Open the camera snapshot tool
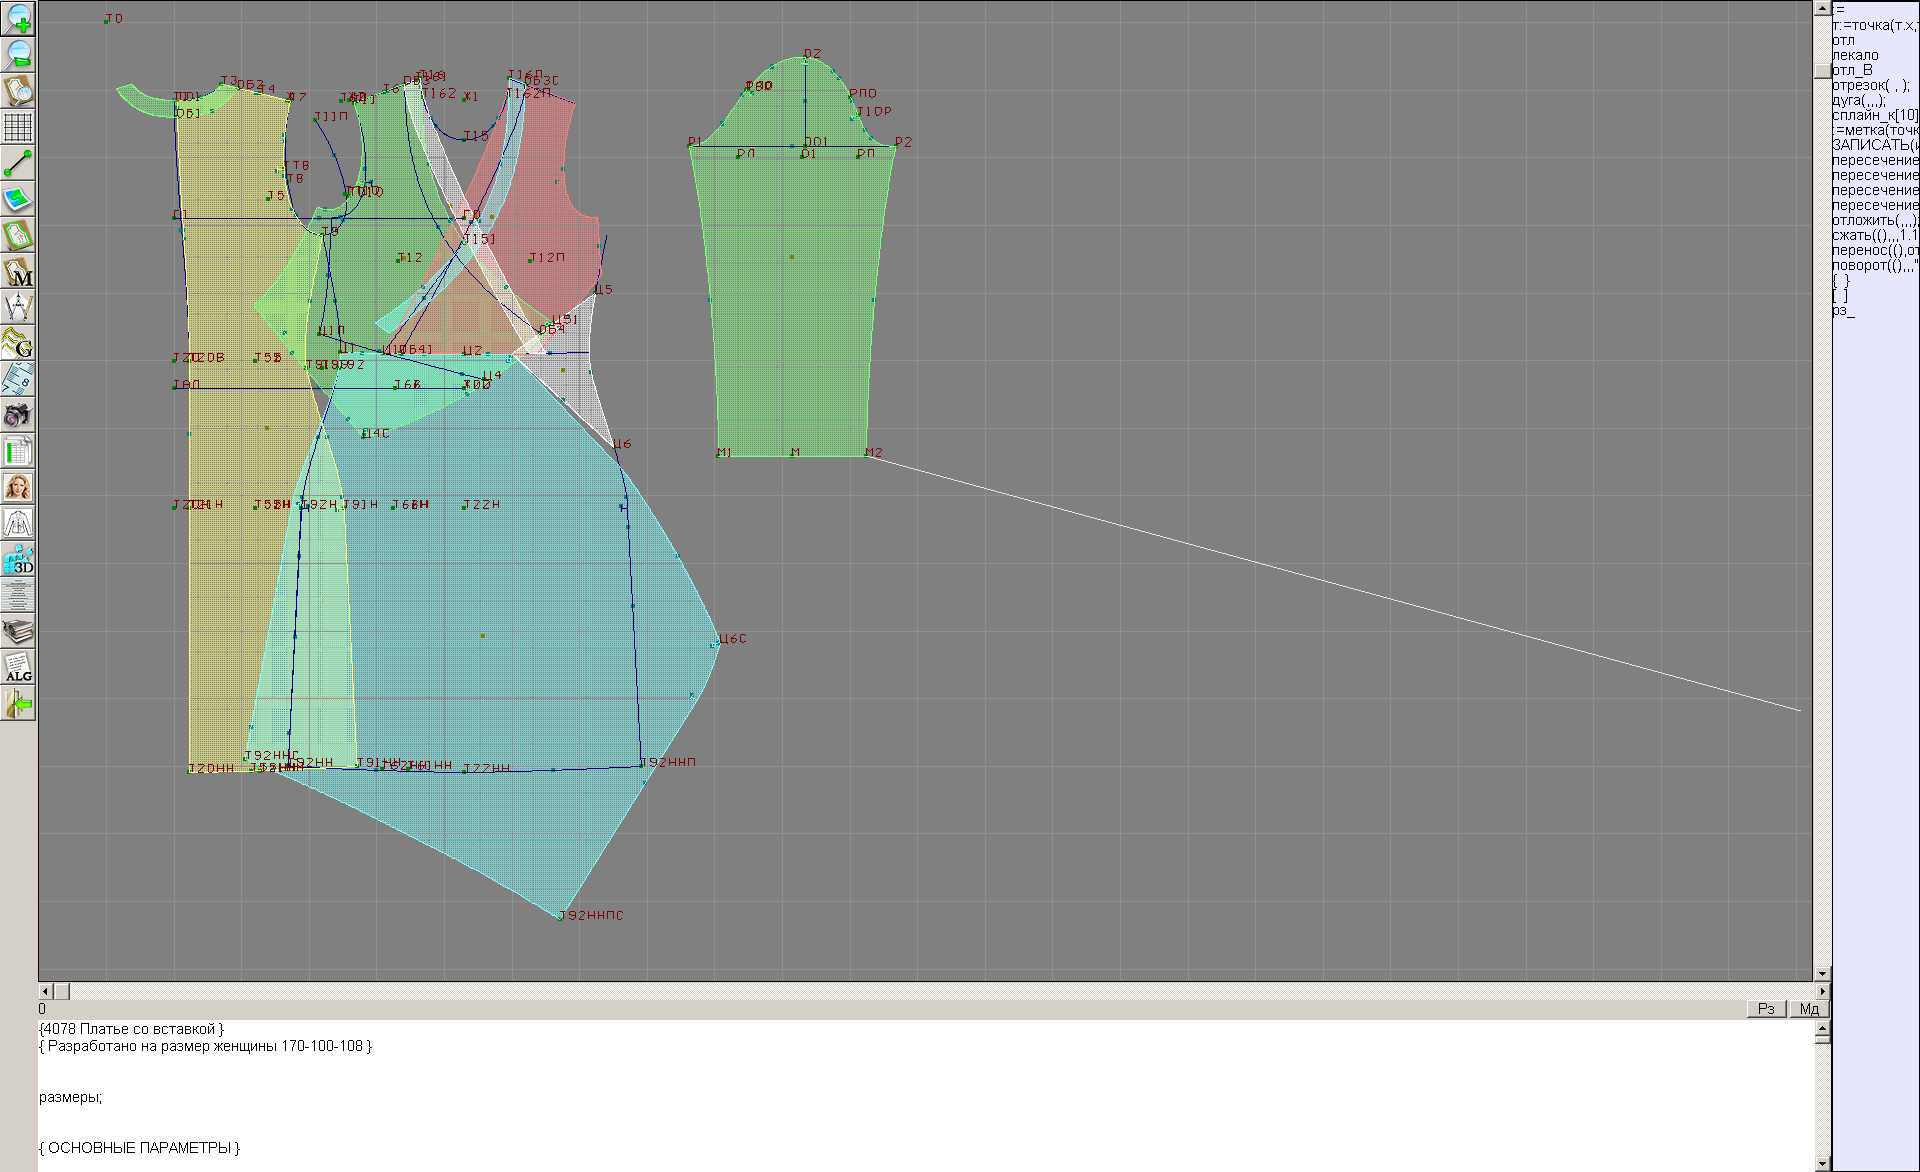The height and width of the screenshot is (1172, 1920). click(x=18, y=415)
